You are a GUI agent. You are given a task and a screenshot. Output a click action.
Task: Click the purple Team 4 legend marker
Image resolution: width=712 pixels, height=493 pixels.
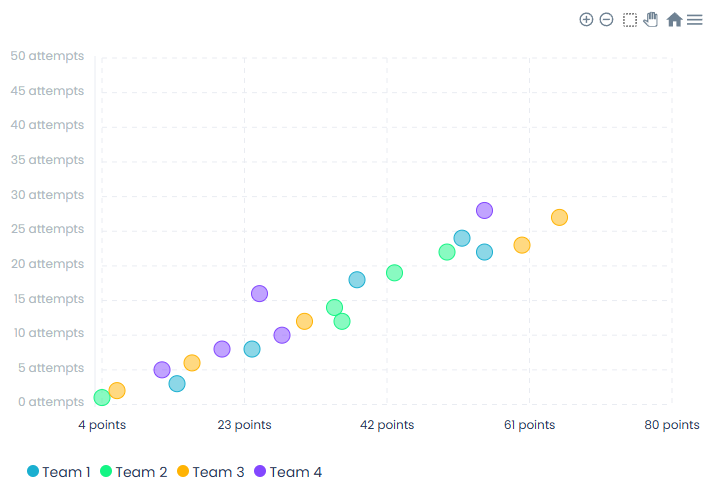pos(260,472)
